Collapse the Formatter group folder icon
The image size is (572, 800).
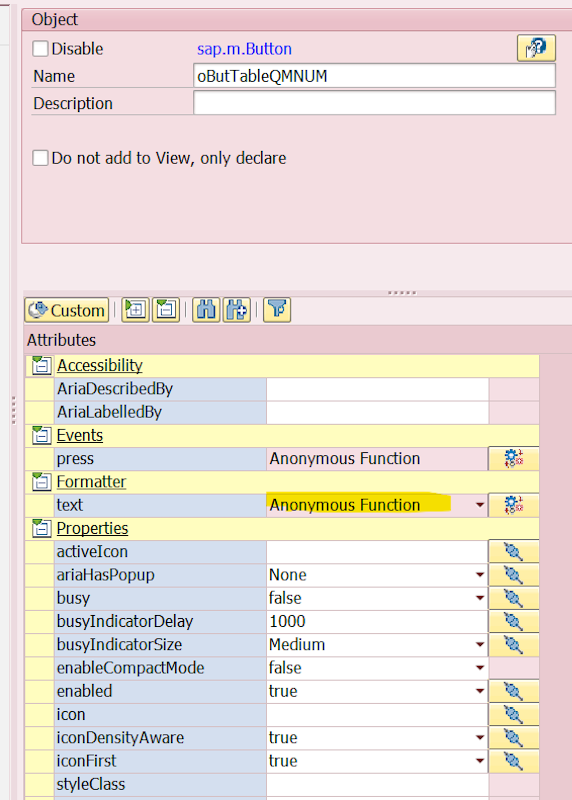pyautogui.click(x=41, y=482)
